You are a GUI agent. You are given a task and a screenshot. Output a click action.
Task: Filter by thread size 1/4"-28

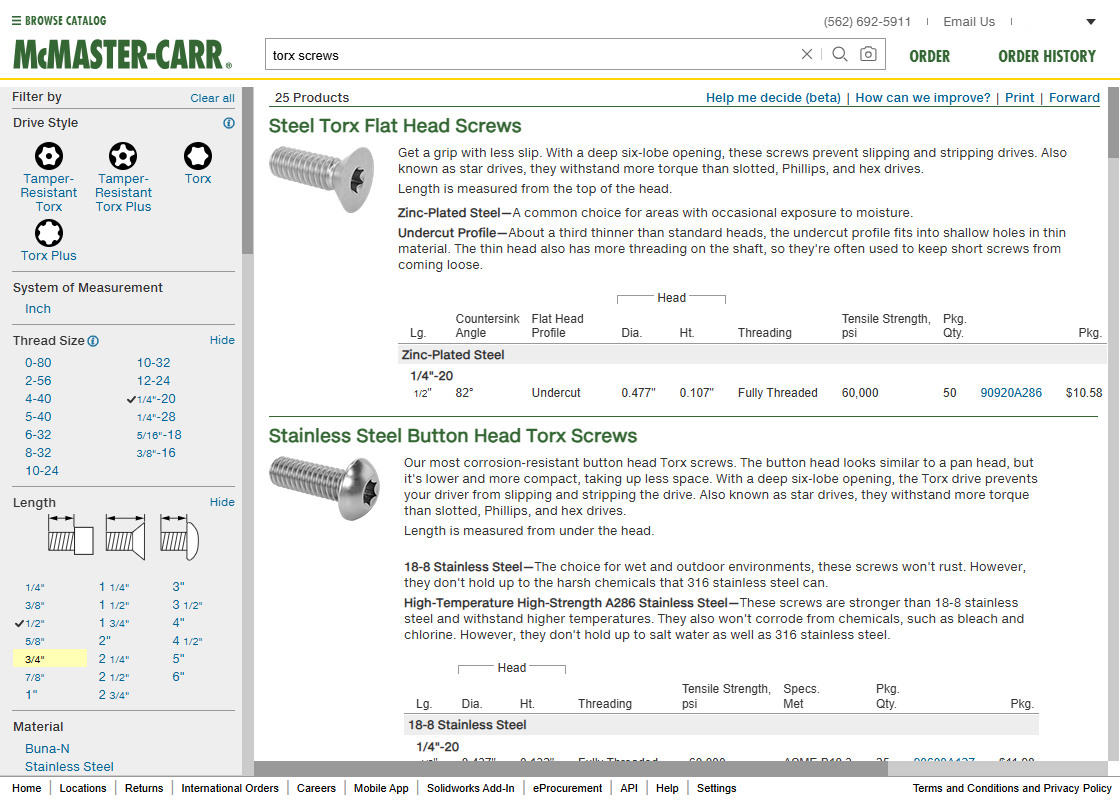click(x=156, y=417)
